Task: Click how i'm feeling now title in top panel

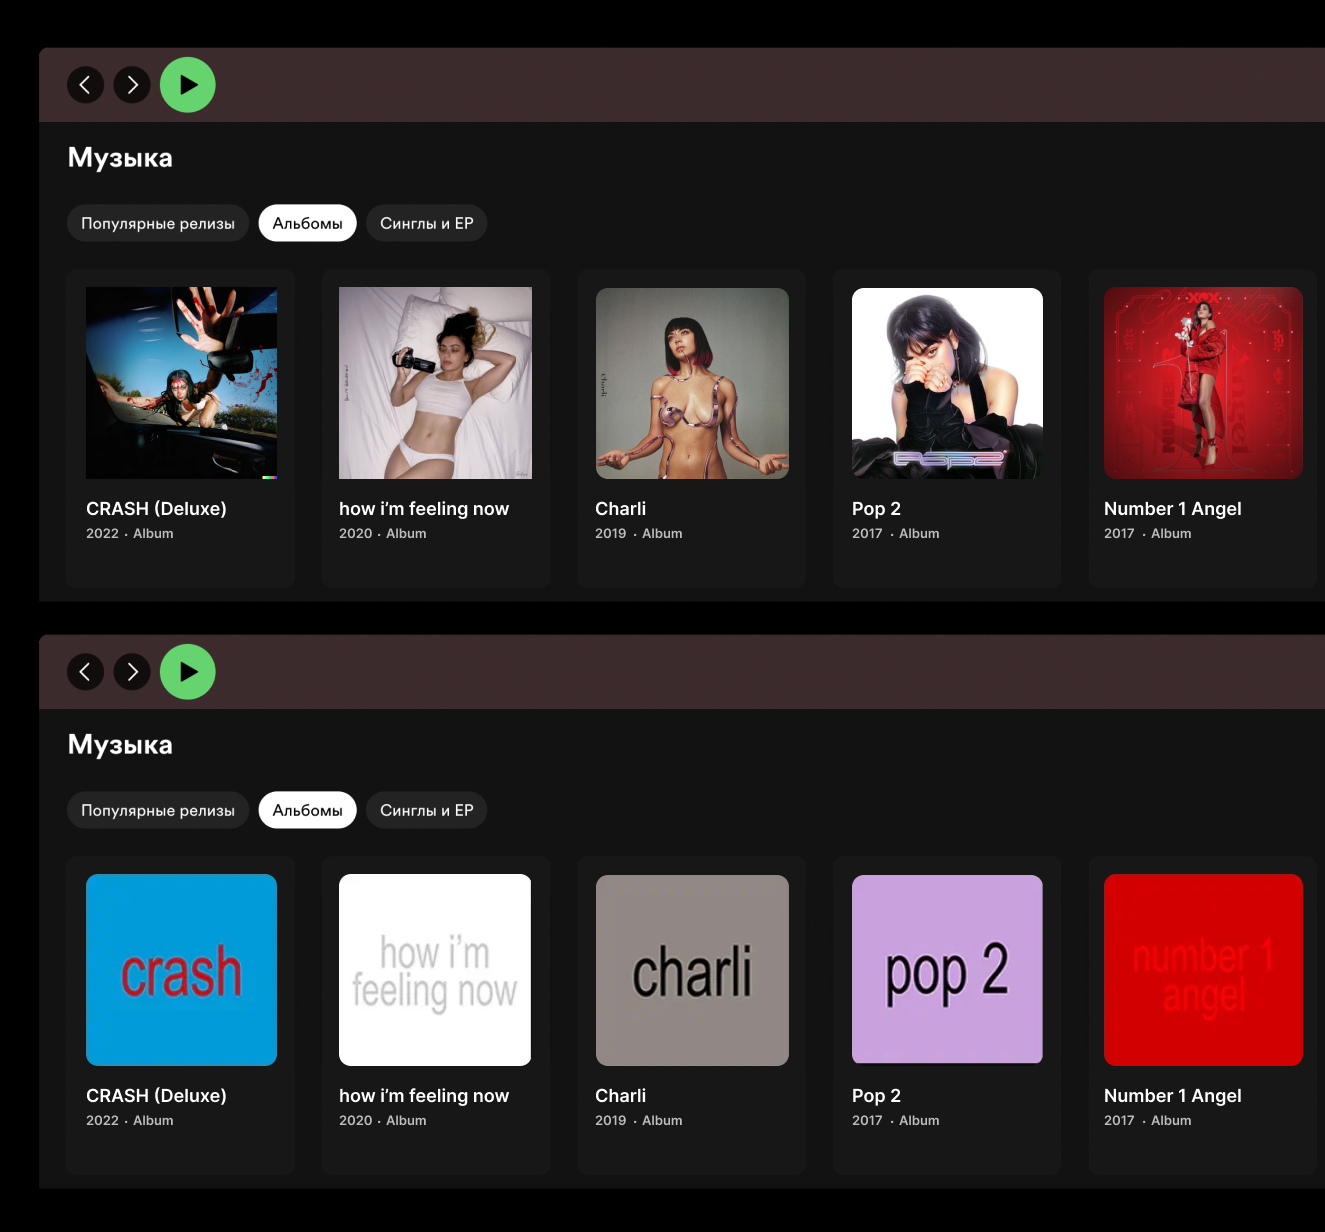Action: [424, 509]
